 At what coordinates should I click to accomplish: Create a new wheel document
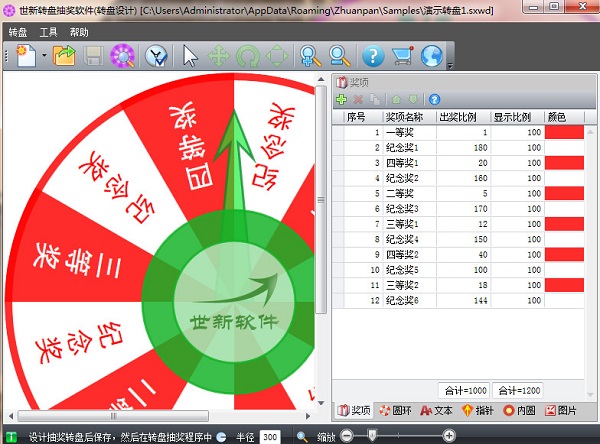click(26, 56)
